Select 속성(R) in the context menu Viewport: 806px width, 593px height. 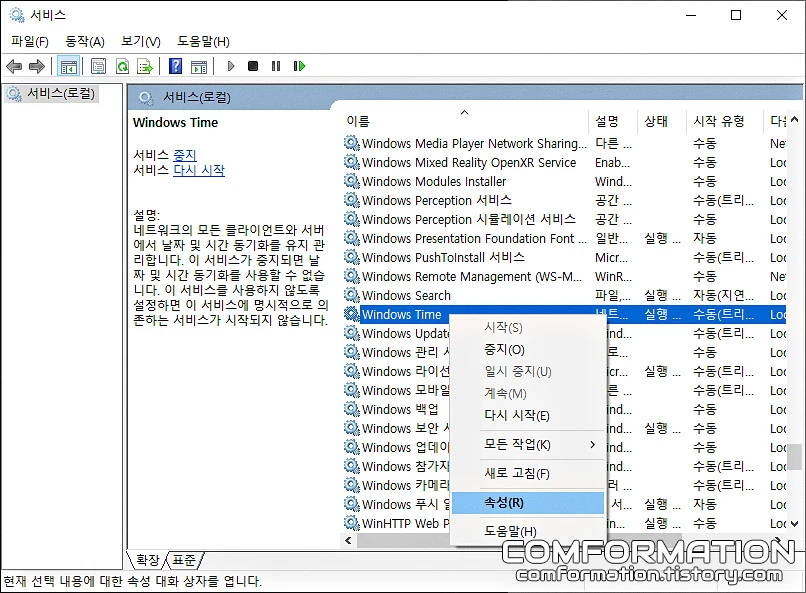pyautogui.click(x=528, y=503)
